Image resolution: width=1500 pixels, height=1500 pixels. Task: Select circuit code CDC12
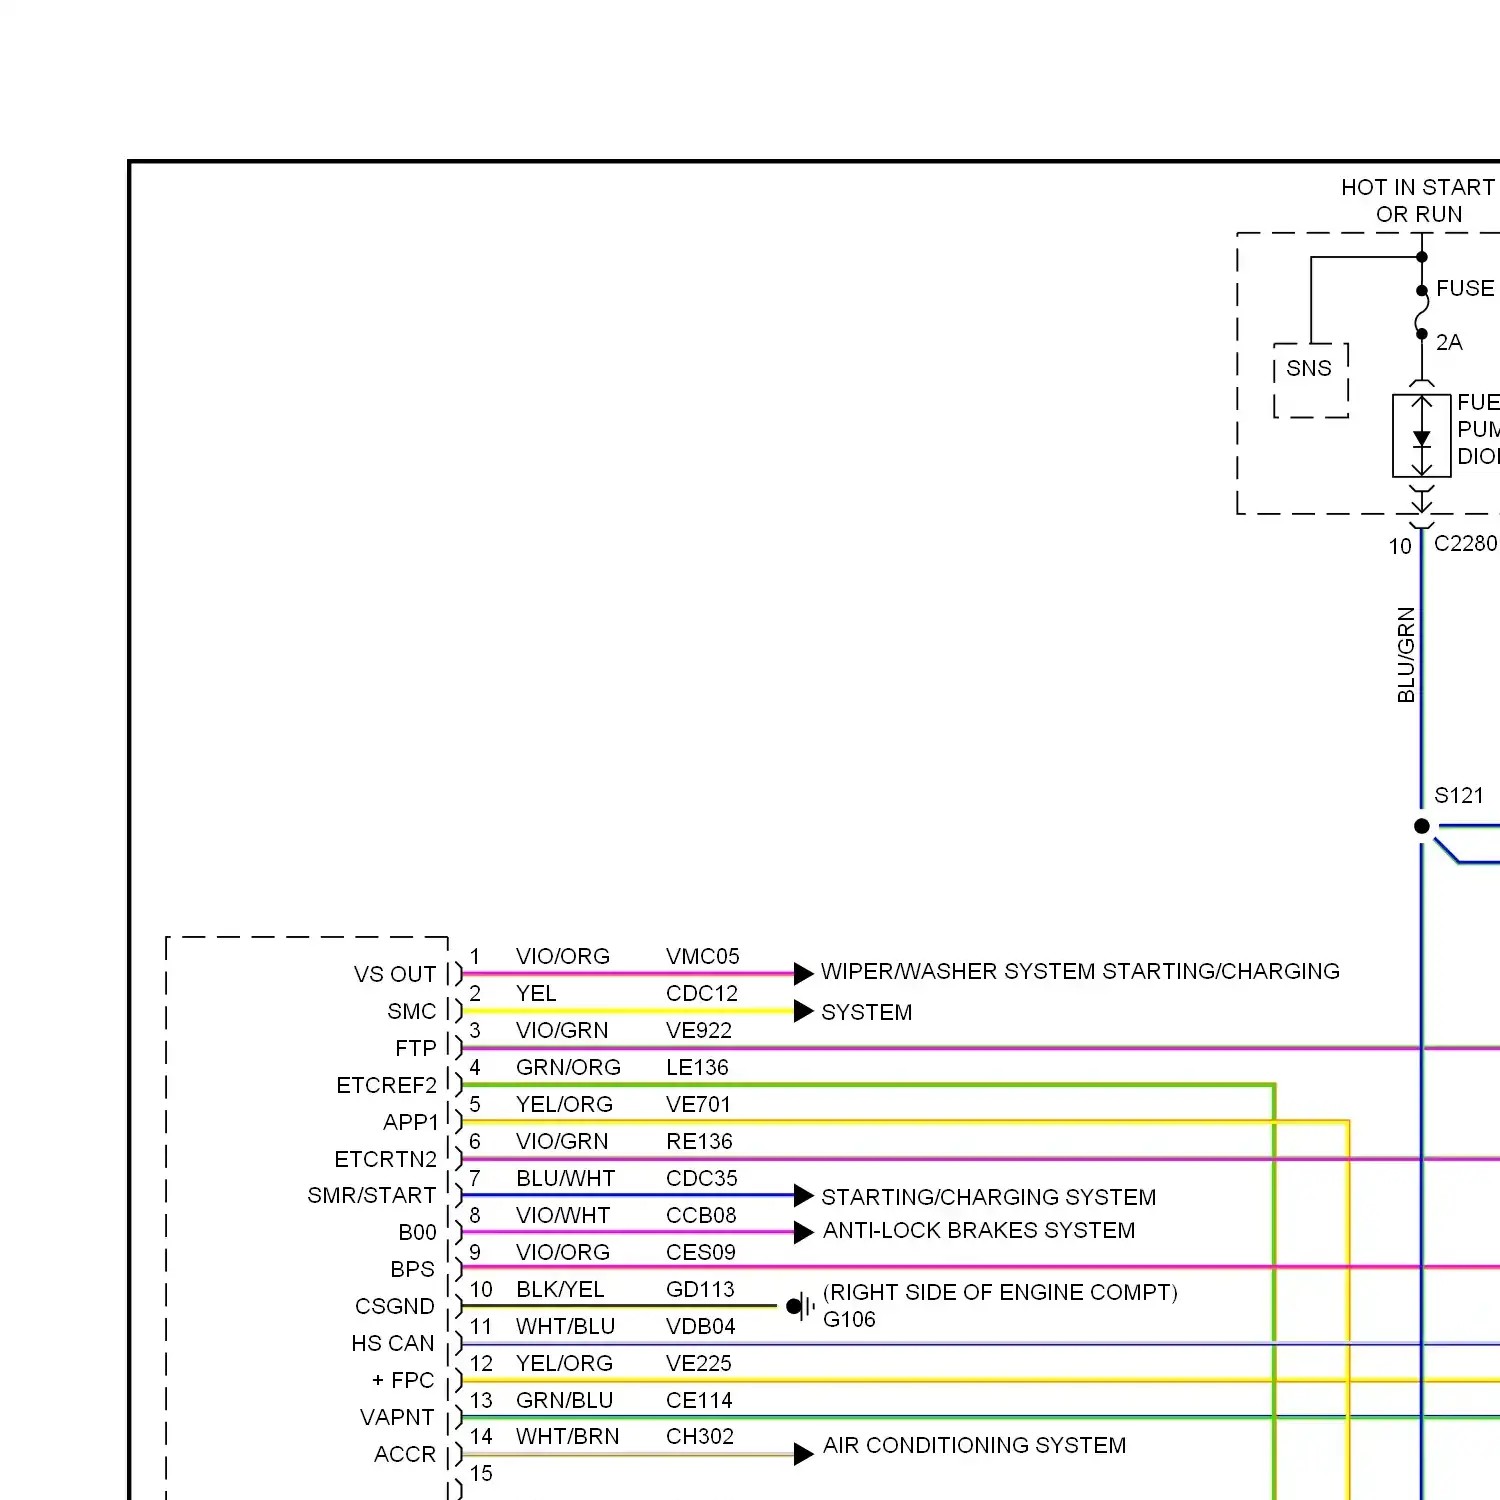click(x=702, y=993)
